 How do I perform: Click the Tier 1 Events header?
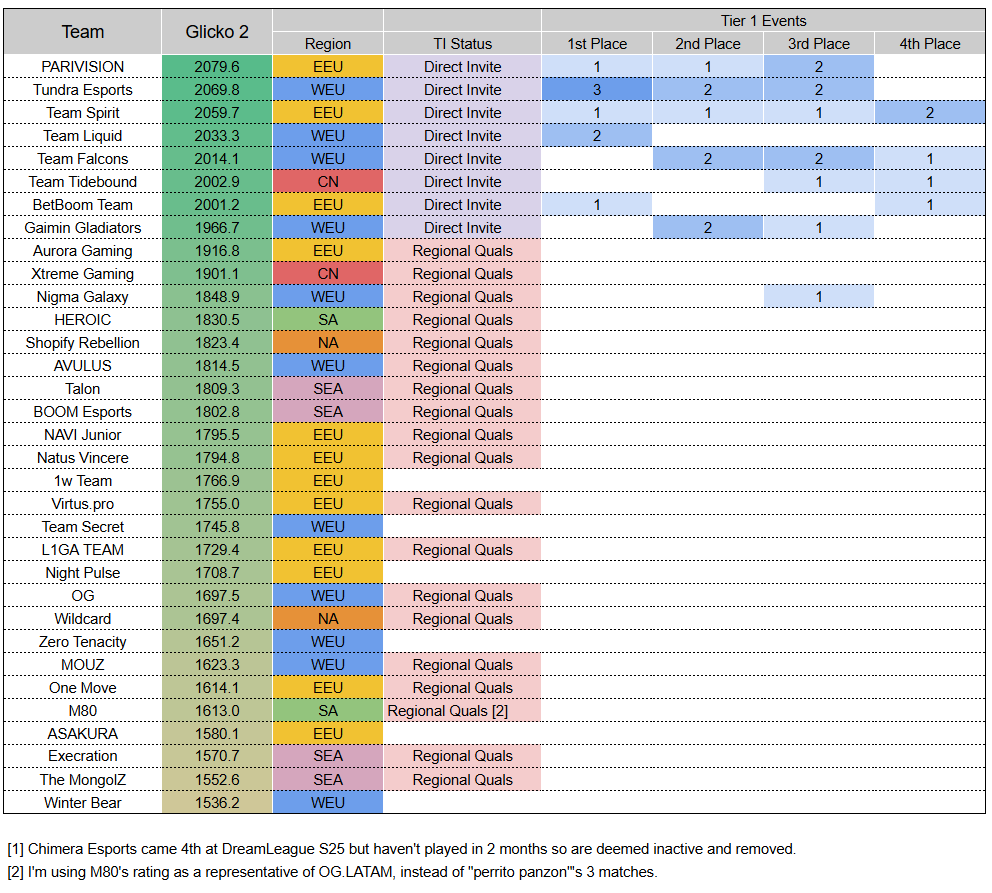[x=763, y=21]
